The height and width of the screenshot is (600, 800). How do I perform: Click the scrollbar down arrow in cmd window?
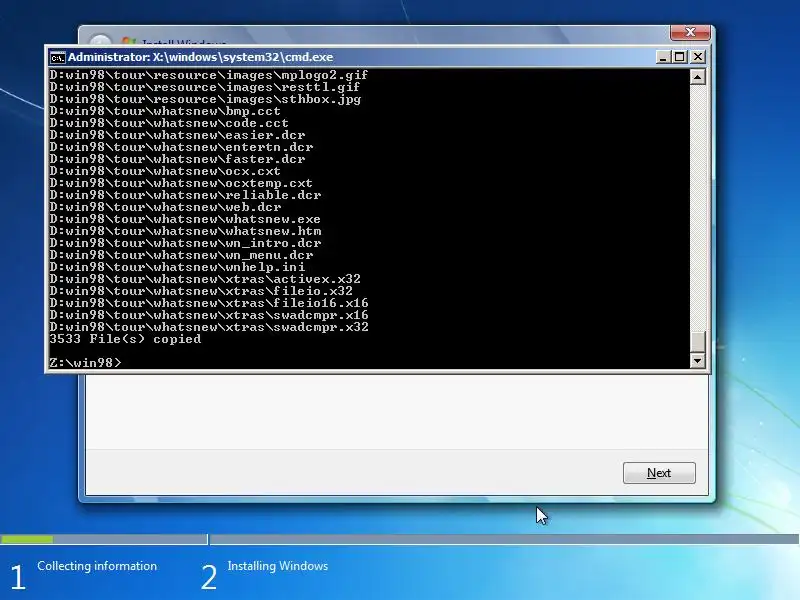point(697,361)
